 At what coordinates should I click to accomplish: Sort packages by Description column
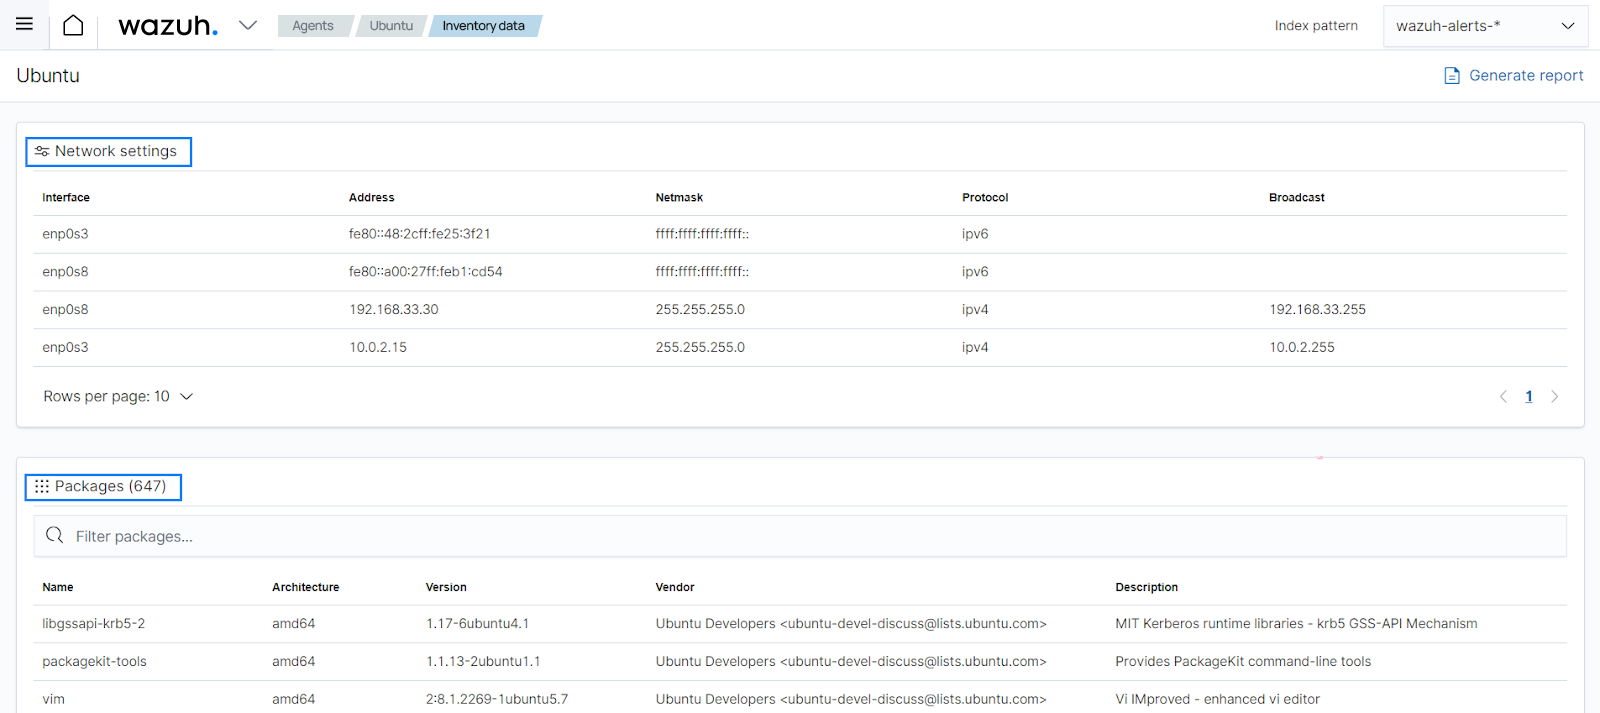click(1147, 588)
